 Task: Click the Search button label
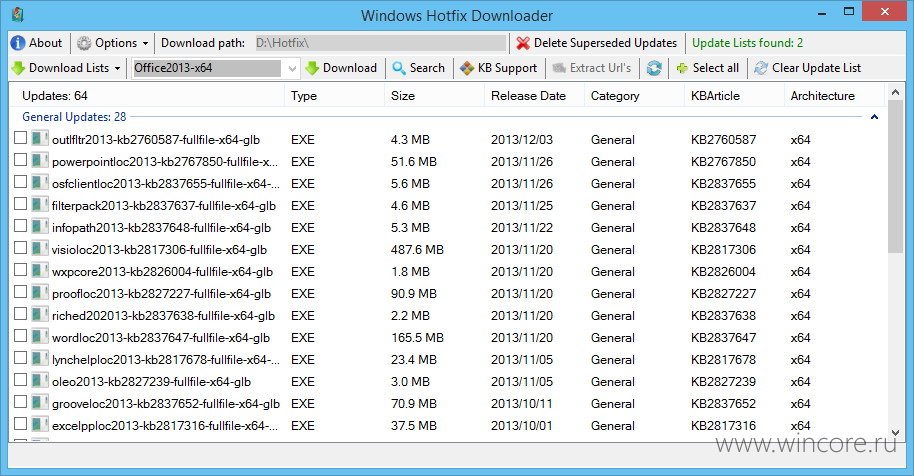point(427,68)
